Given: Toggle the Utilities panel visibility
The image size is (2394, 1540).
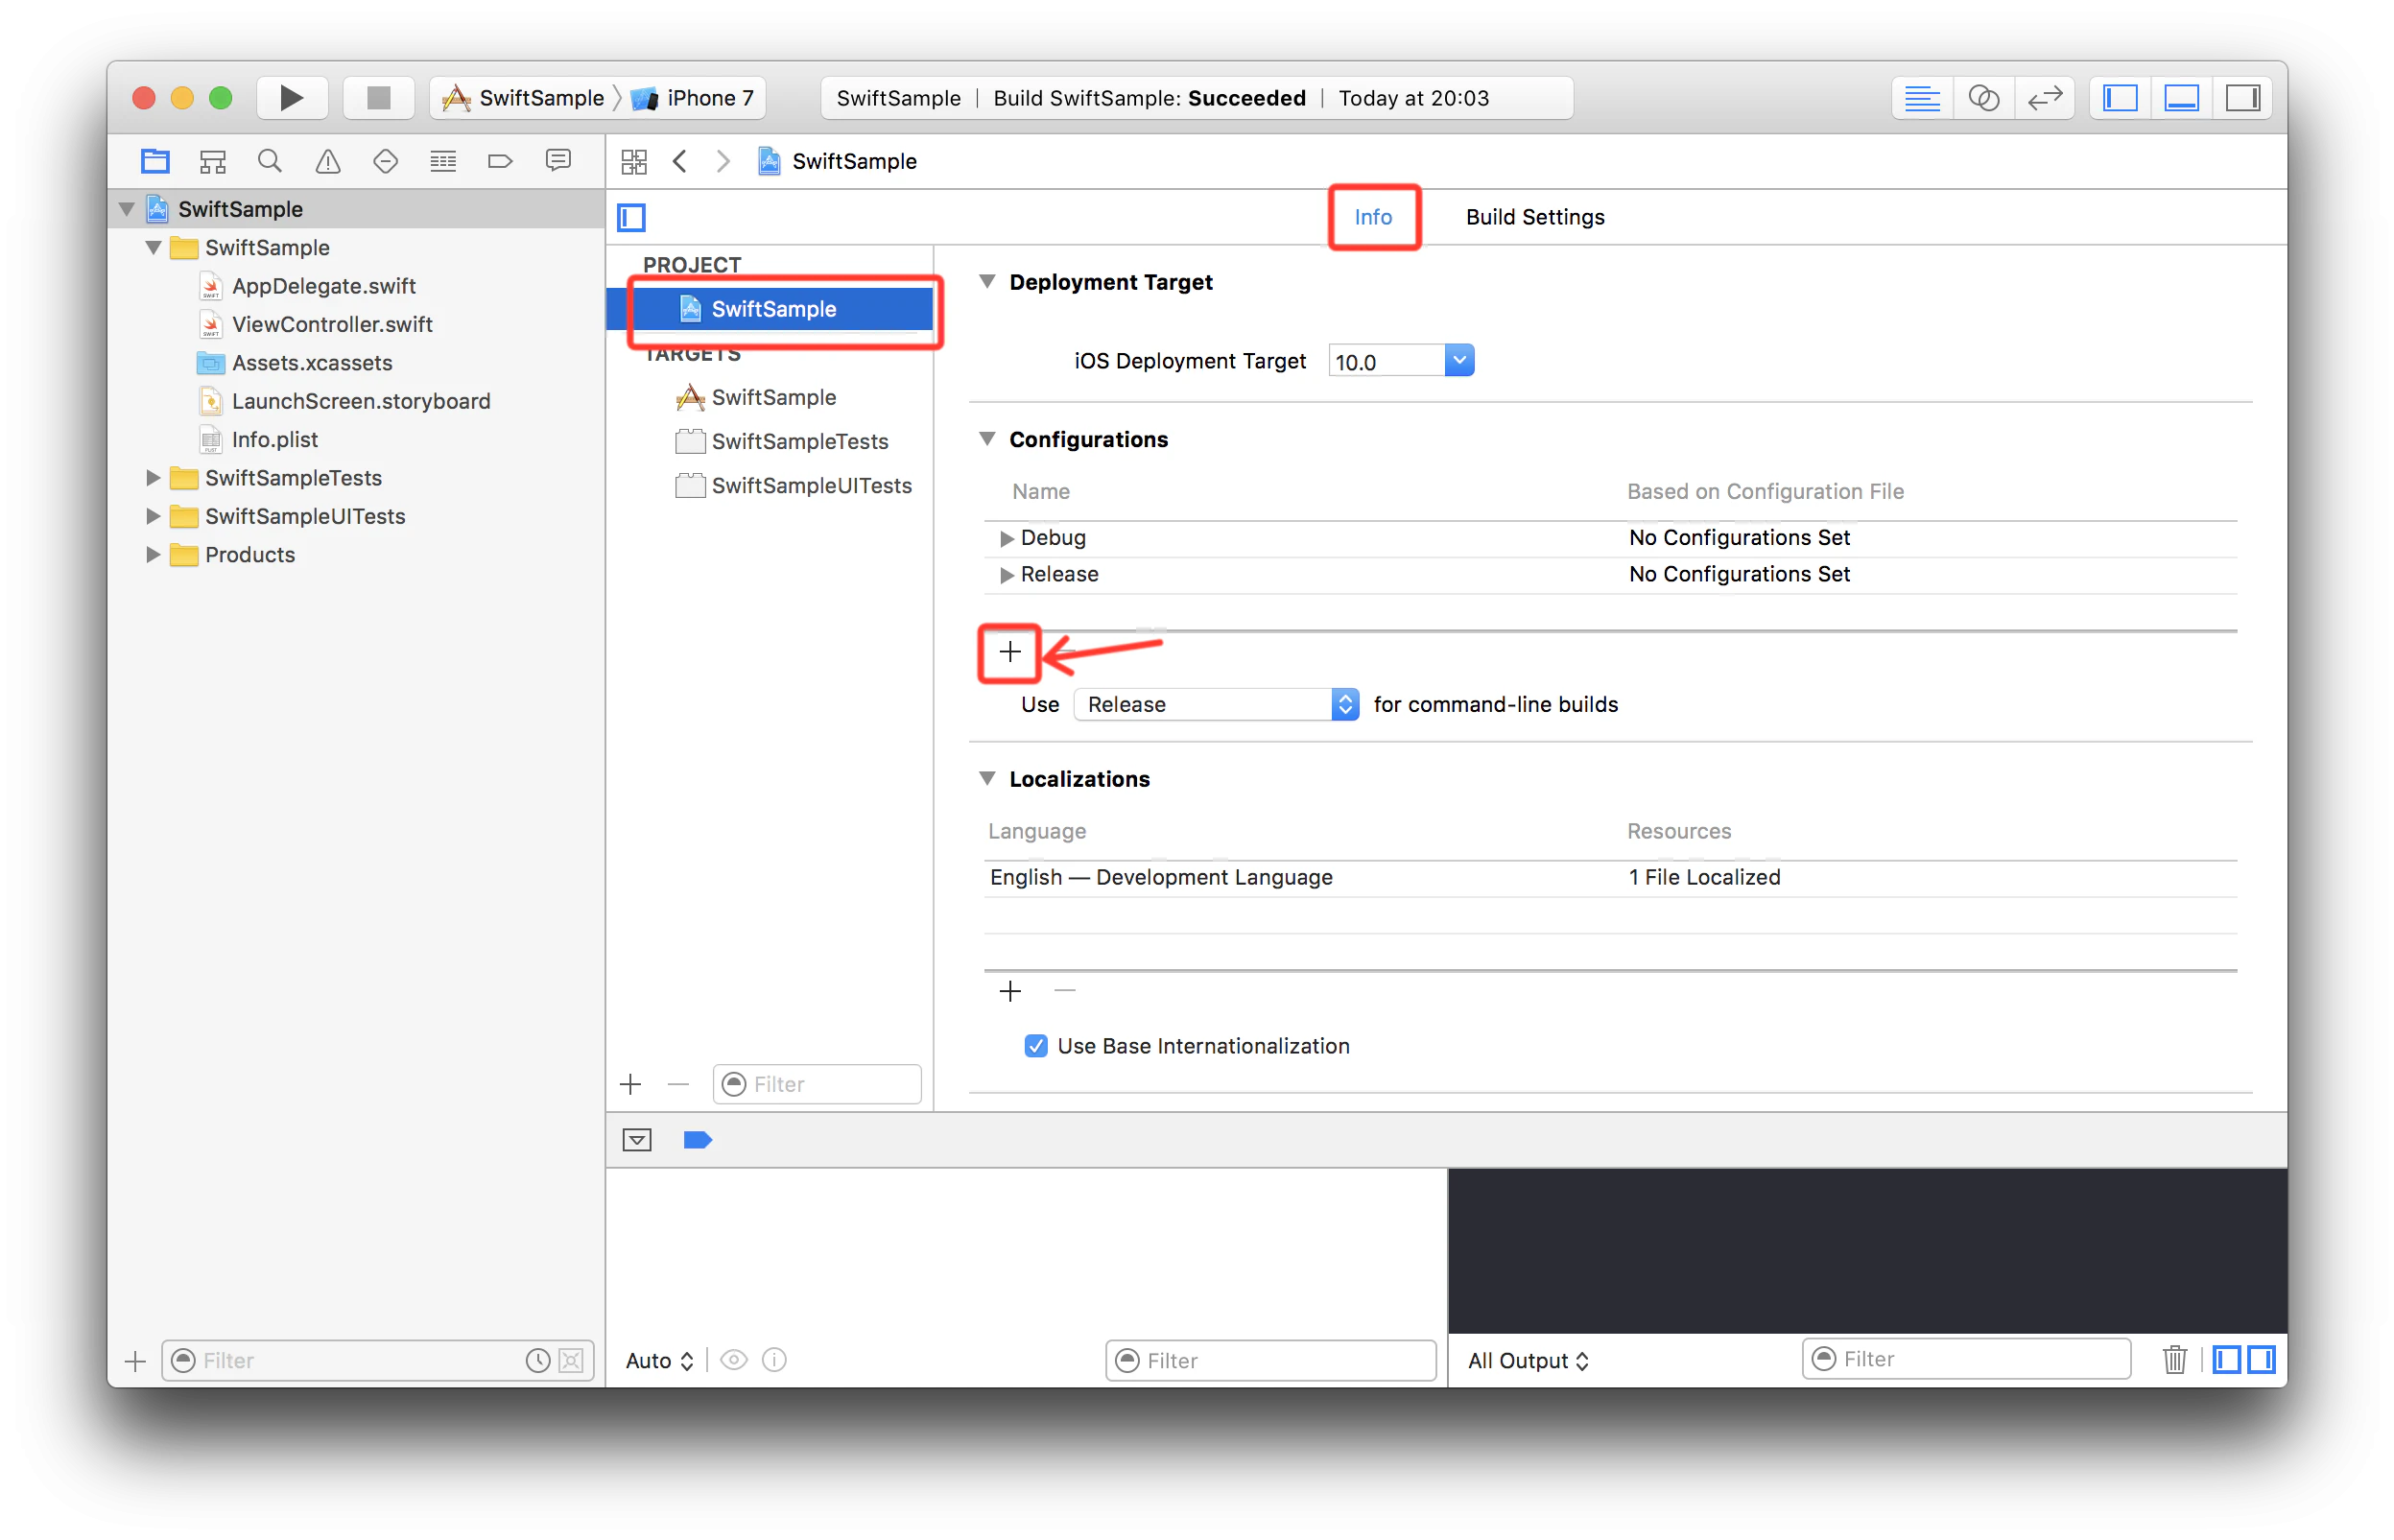Looking at the screenshot, I should pos(2242,98).
